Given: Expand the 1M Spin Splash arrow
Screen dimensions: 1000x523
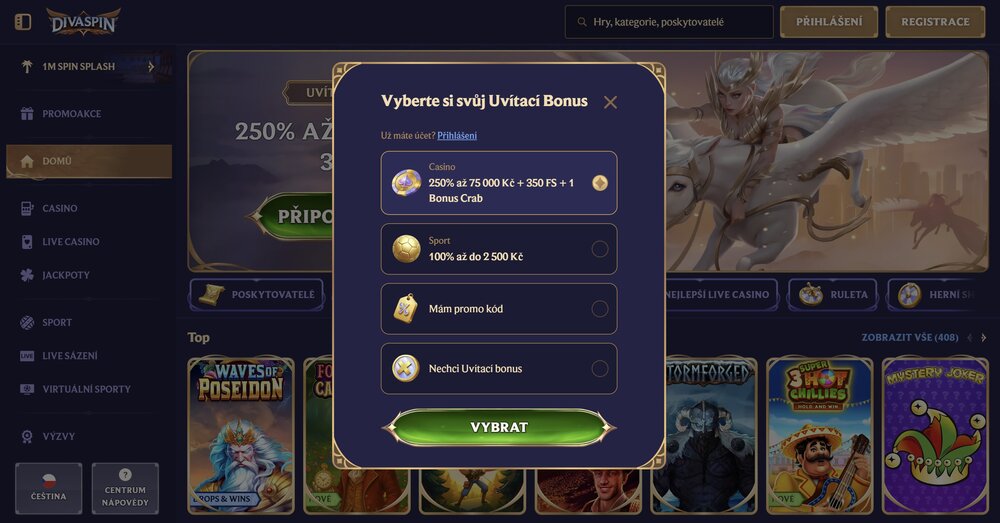Looking at the screenshot, I should point(151,66).
